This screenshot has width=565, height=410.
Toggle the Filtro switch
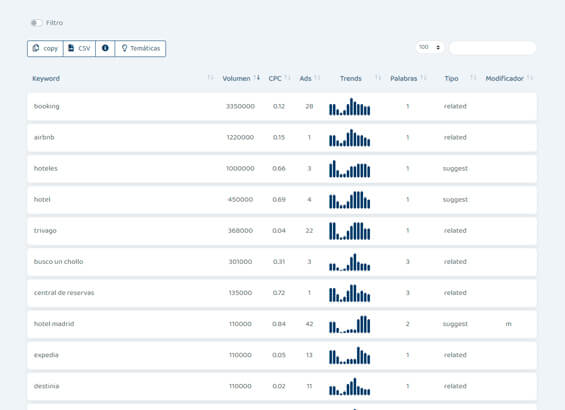pyautogui.click(x=36, y=23)
